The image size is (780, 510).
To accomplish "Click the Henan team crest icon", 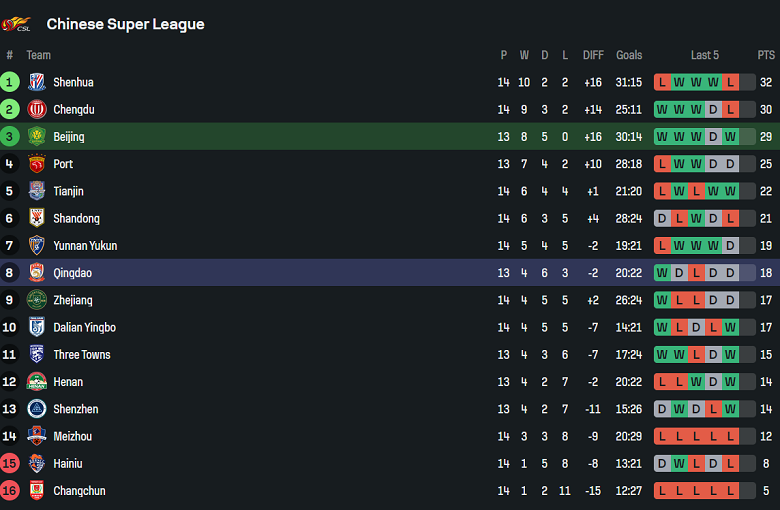I will click(37, 382).
